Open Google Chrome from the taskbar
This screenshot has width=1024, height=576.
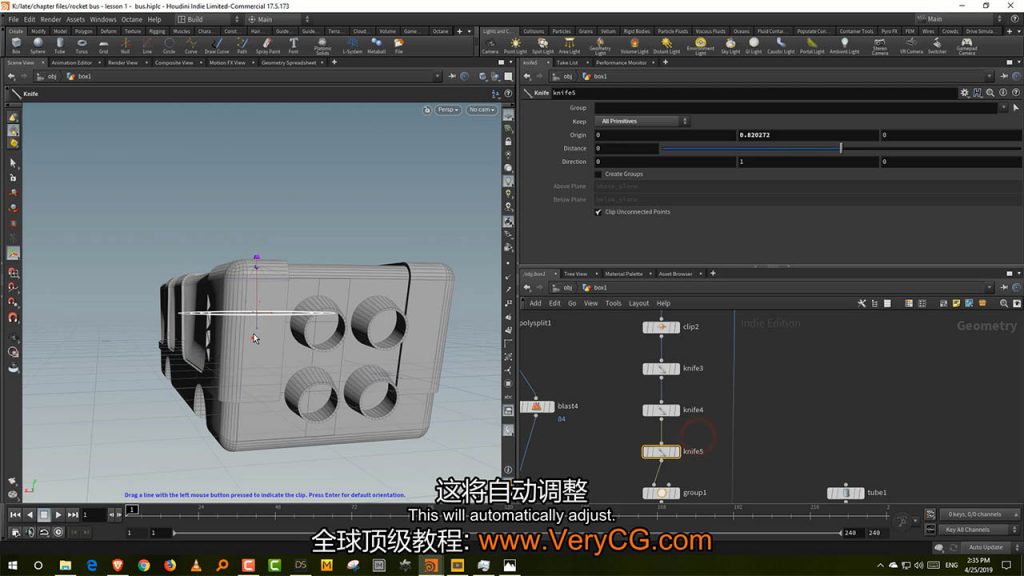[144, 565]
